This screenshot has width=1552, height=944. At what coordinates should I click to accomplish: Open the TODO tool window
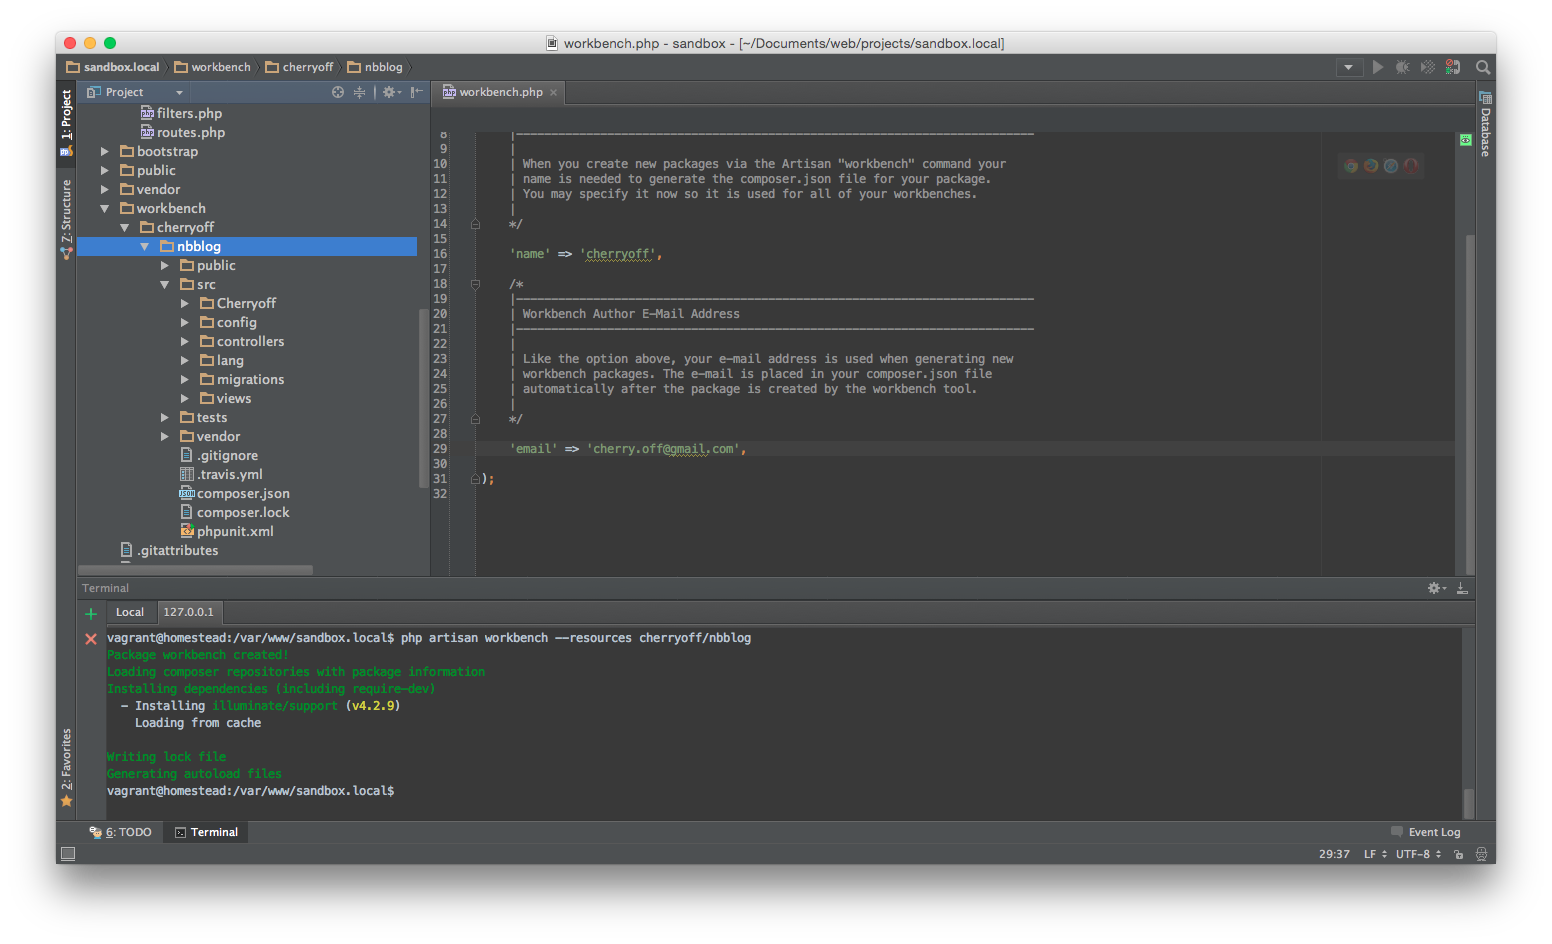tap(121, 832)
